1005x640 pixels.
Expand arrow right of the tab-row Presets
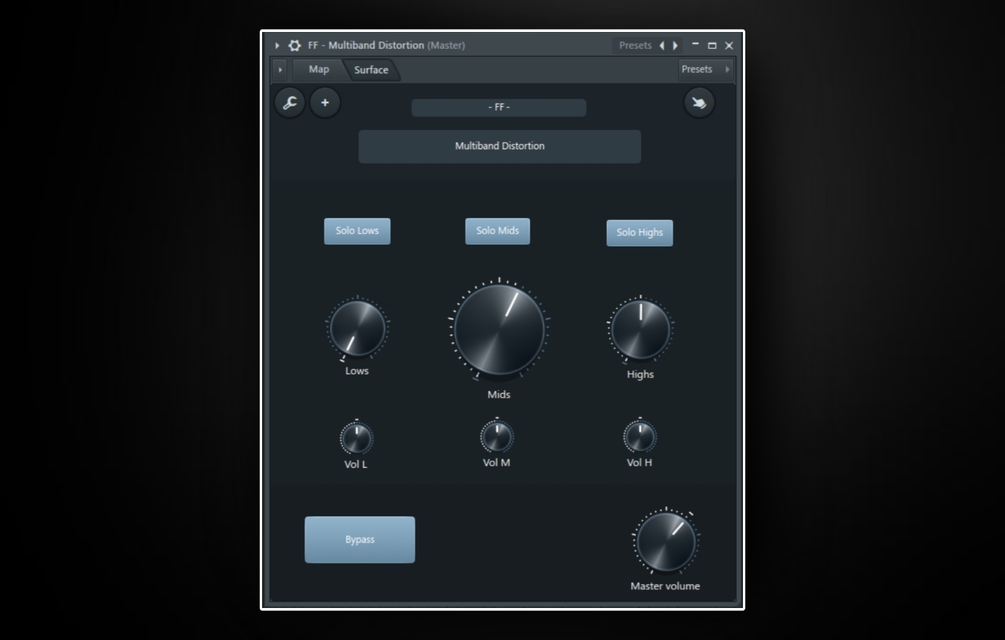pyautogui.click(x=727, y=69)
